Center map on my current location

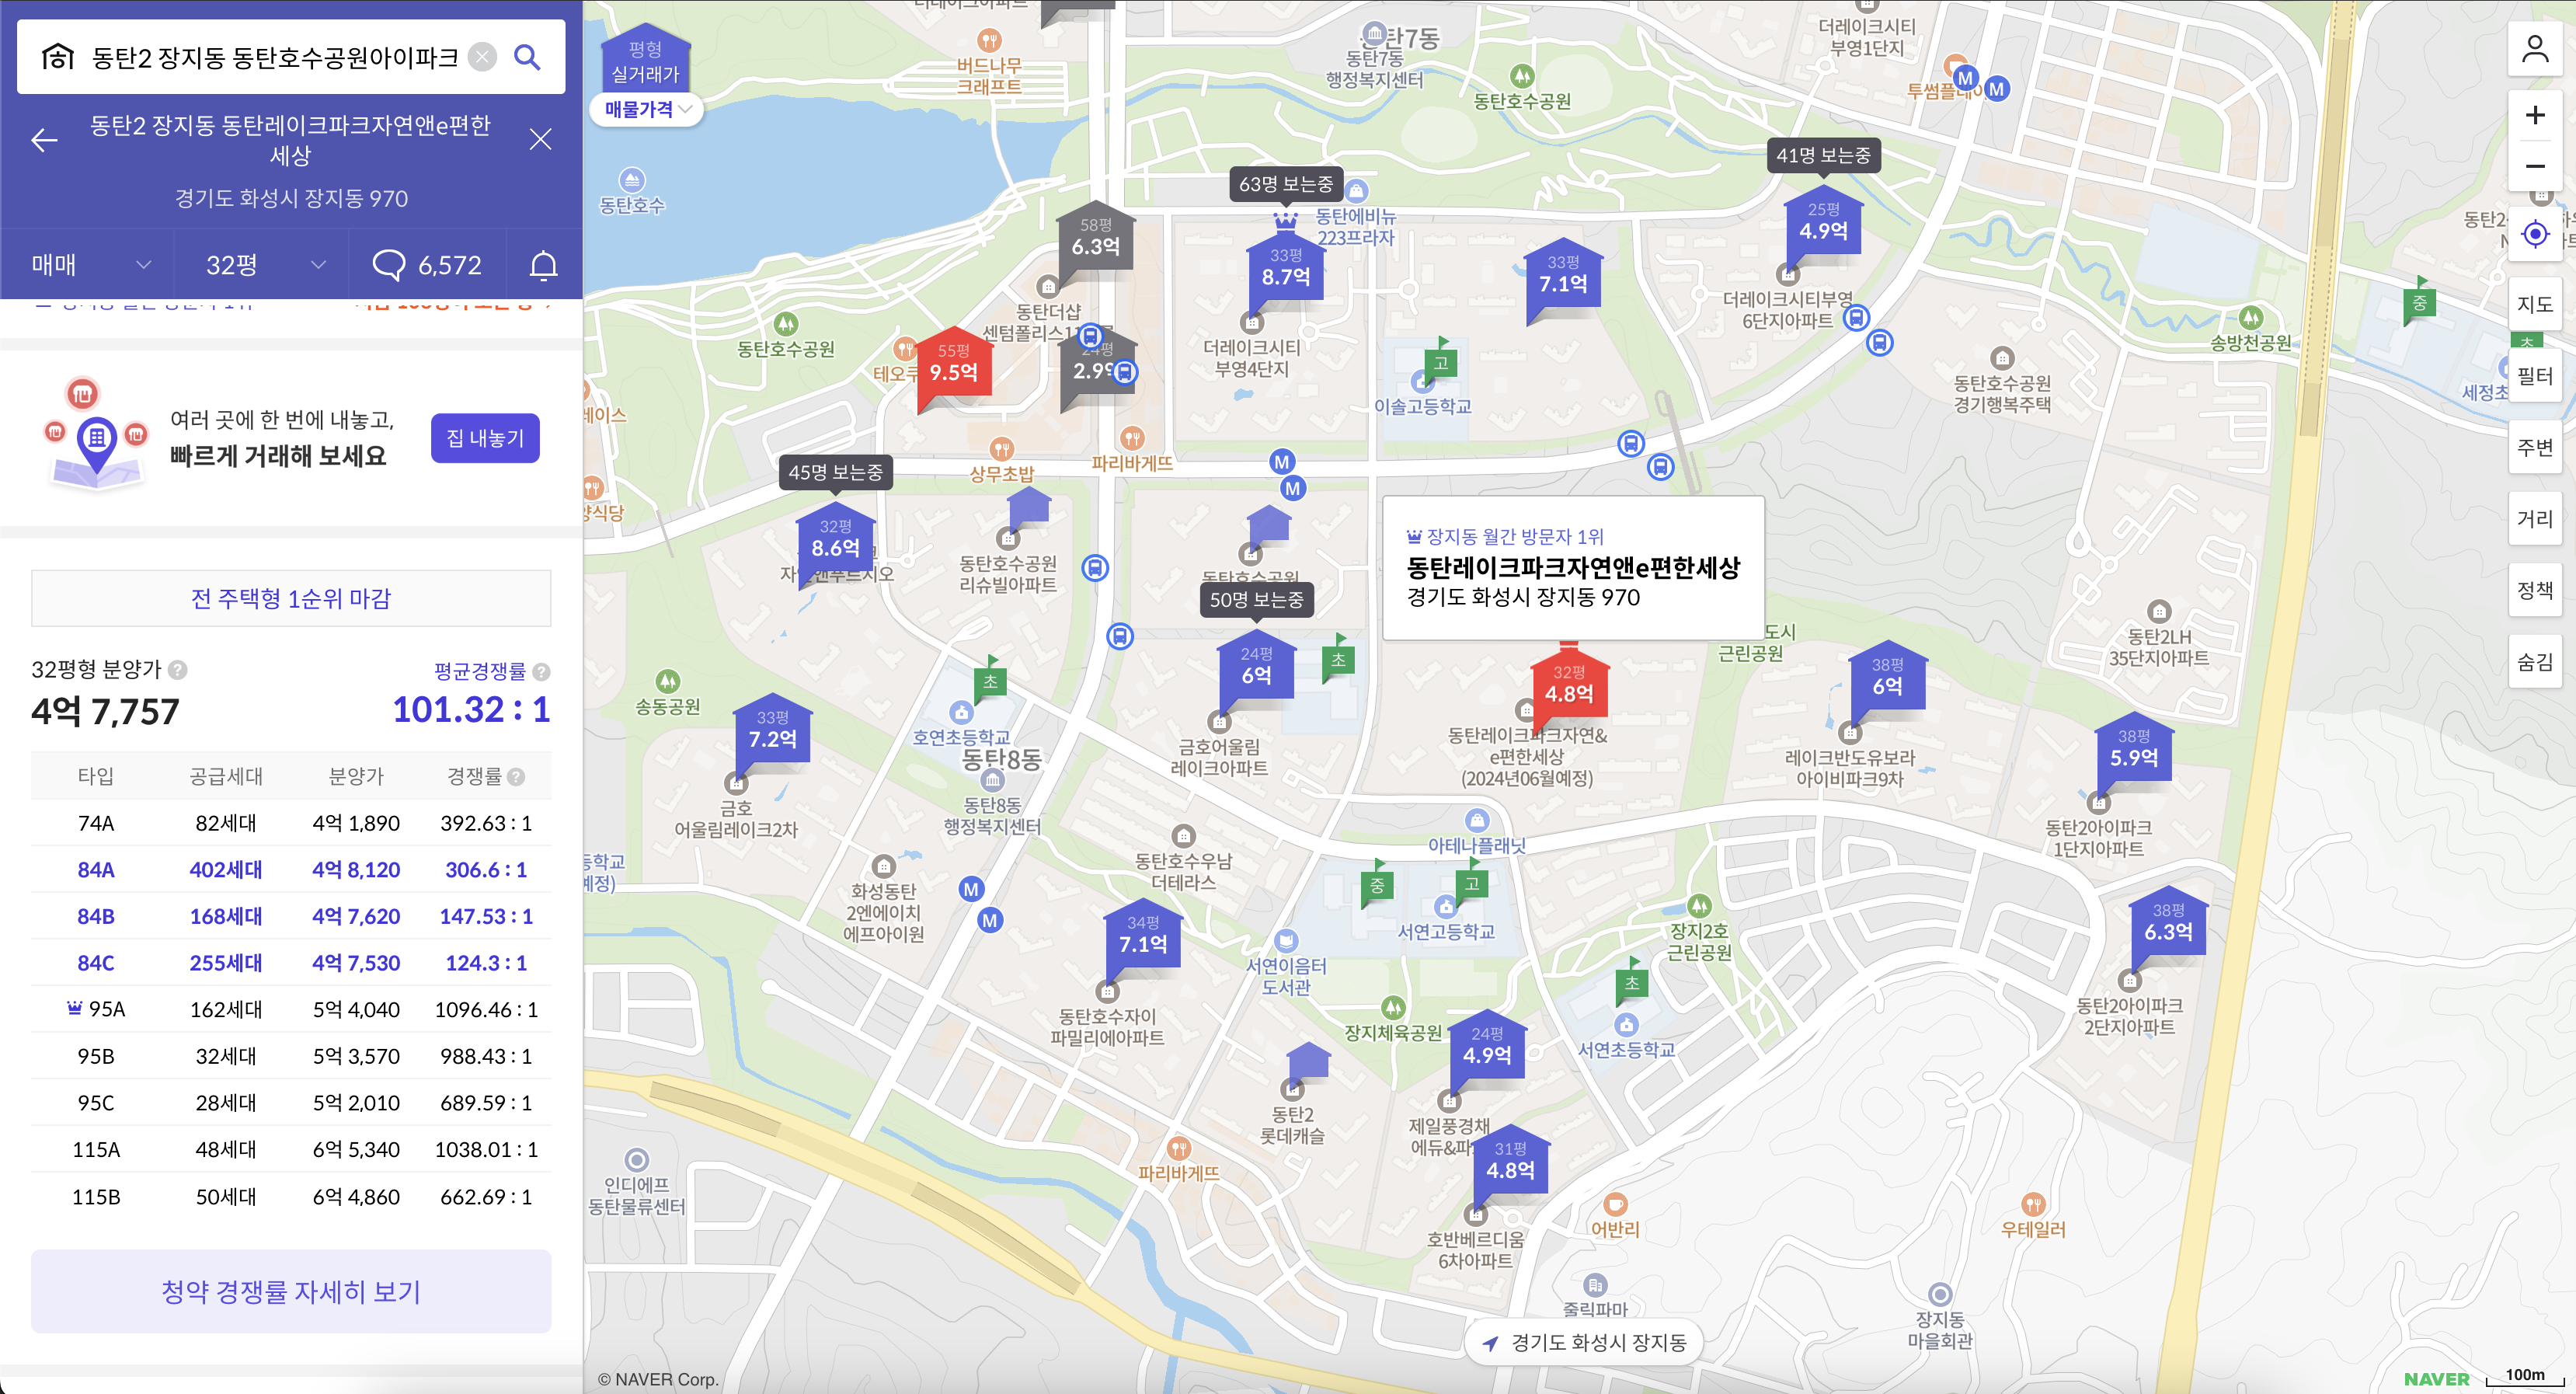pos(2534,234)
